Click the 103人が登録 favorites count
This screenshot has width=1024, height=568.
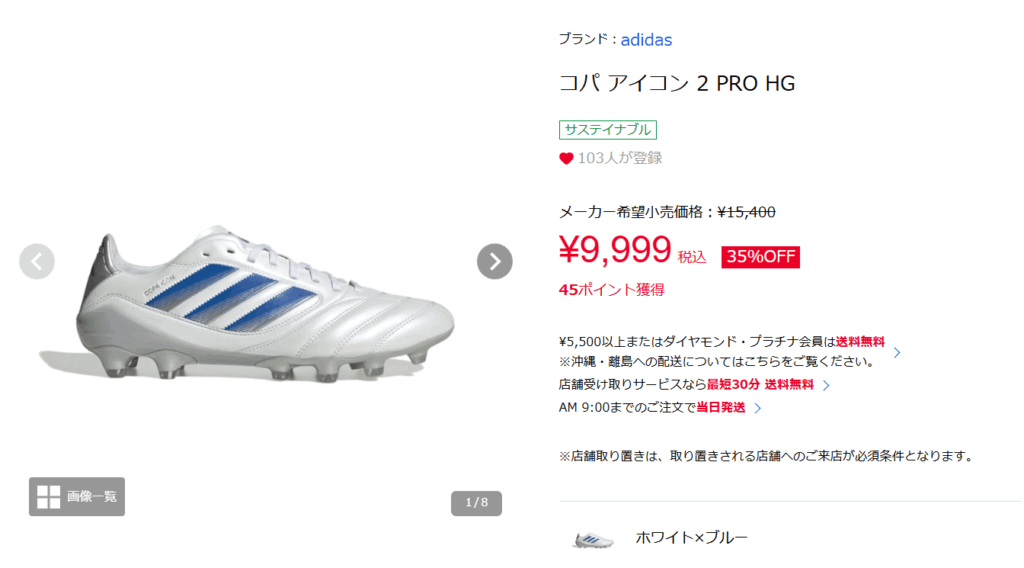pos(620,159)
